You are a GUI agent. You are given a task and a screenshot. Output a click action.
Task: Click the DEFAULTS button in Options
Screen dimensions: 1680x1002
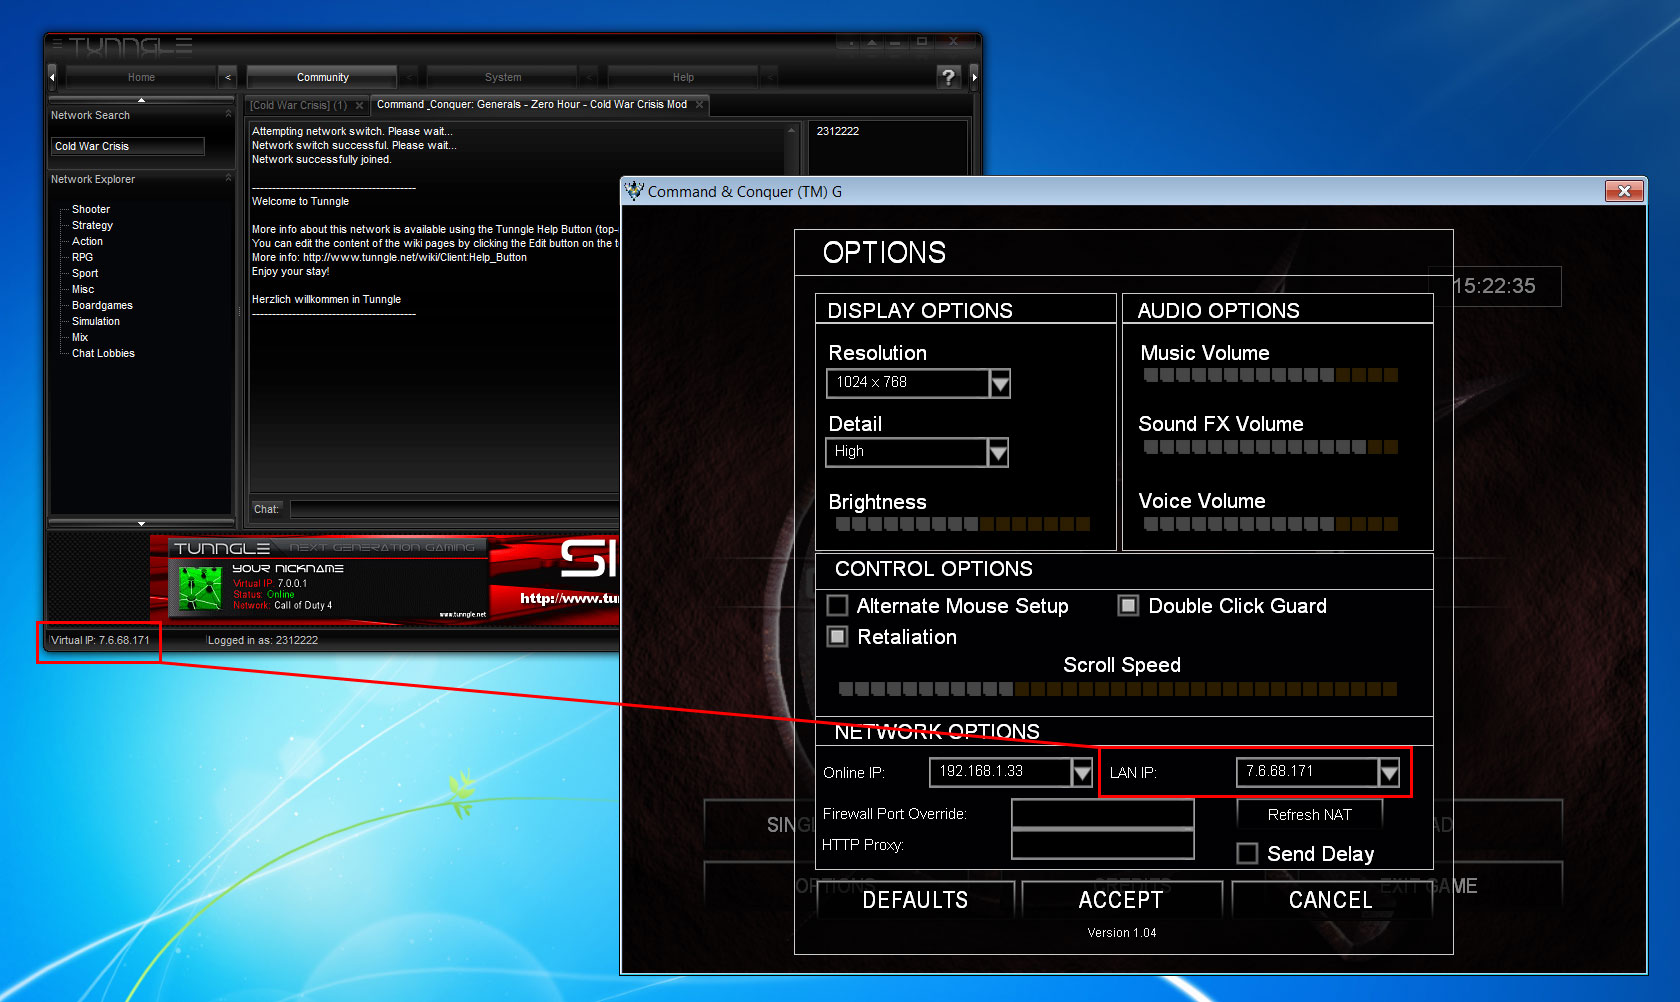[x=915, y=900]
